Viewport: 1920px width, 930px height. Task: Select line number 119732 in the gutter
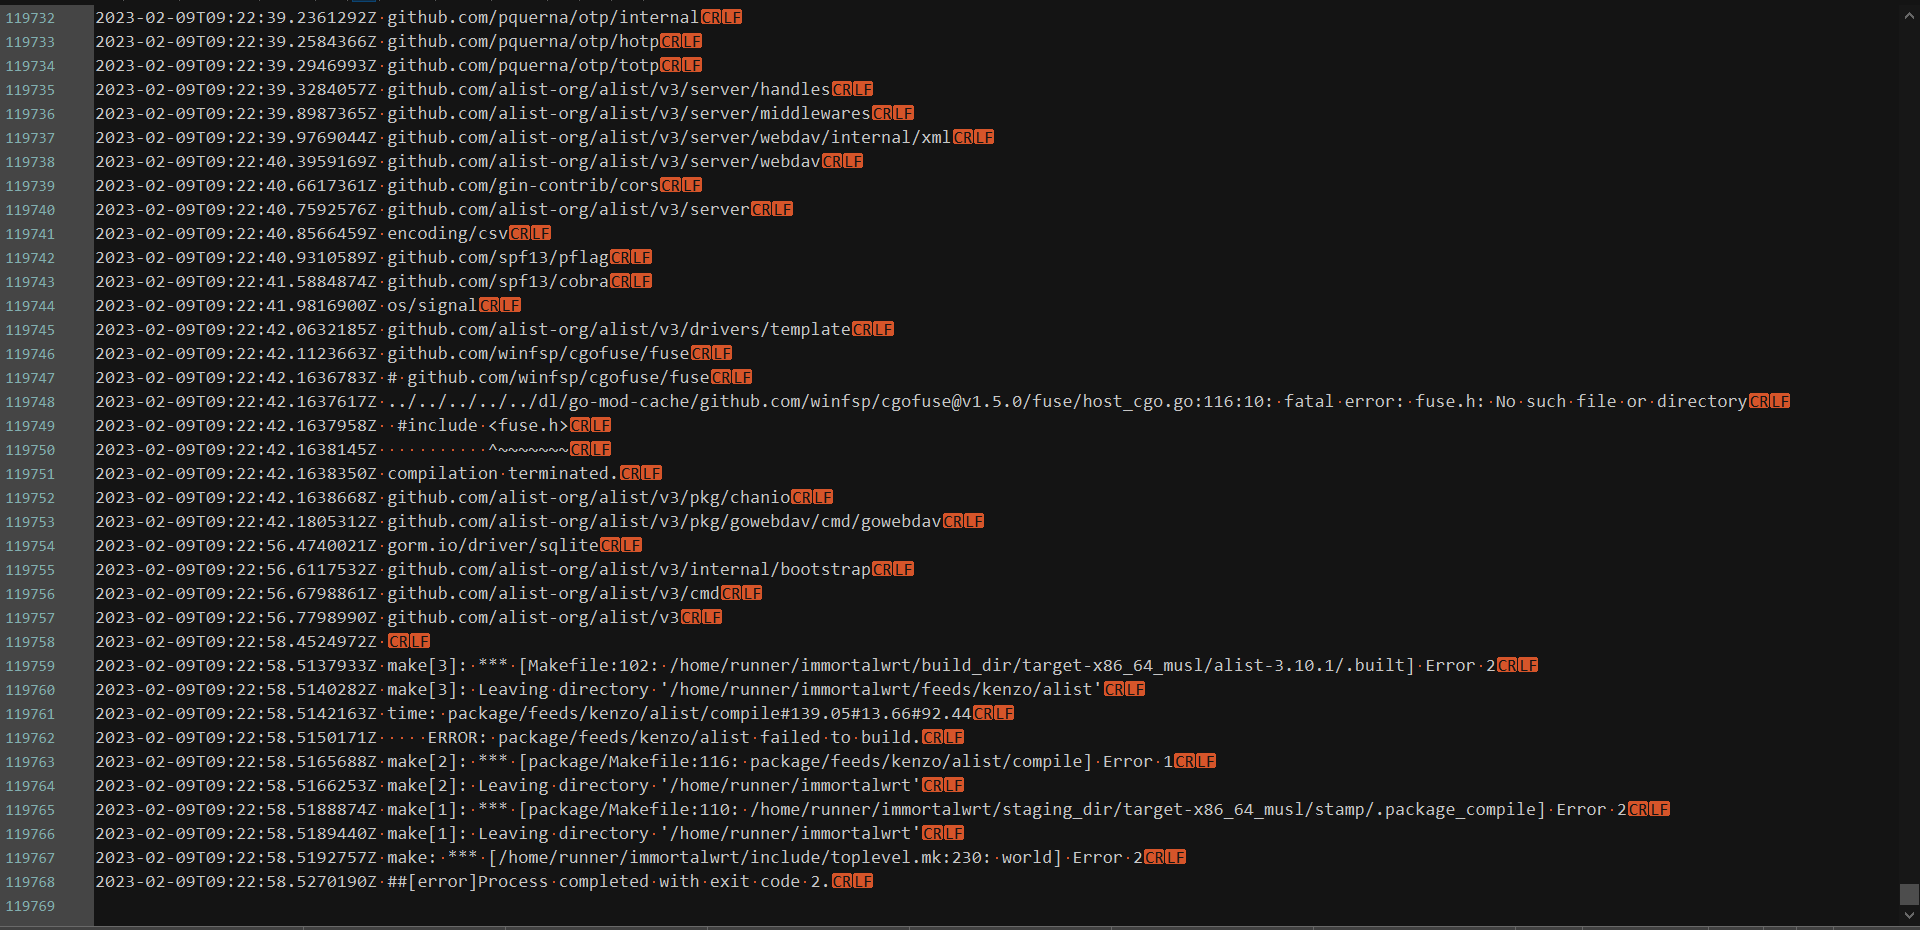coord(32,17)
